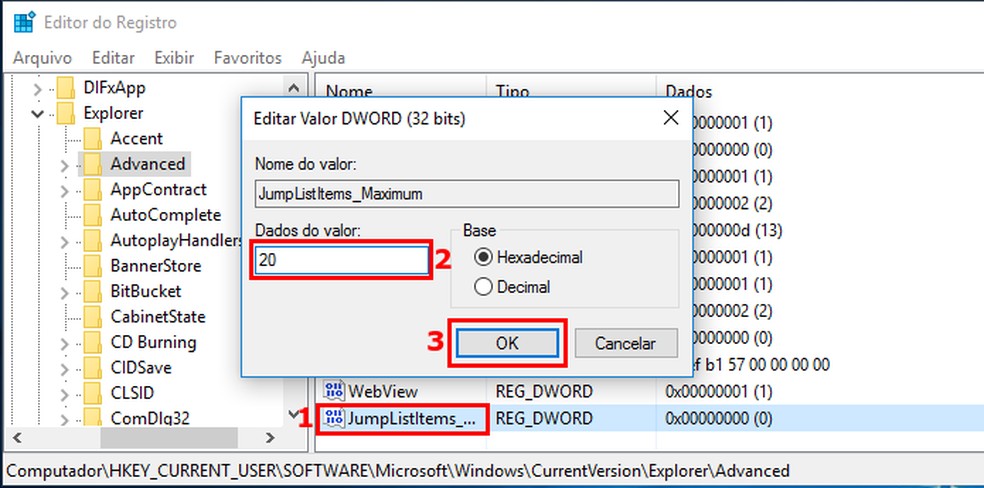Viewport: 984px width, 488px height.
Task: Open the Favoritos menu
Action: (248, 58)
